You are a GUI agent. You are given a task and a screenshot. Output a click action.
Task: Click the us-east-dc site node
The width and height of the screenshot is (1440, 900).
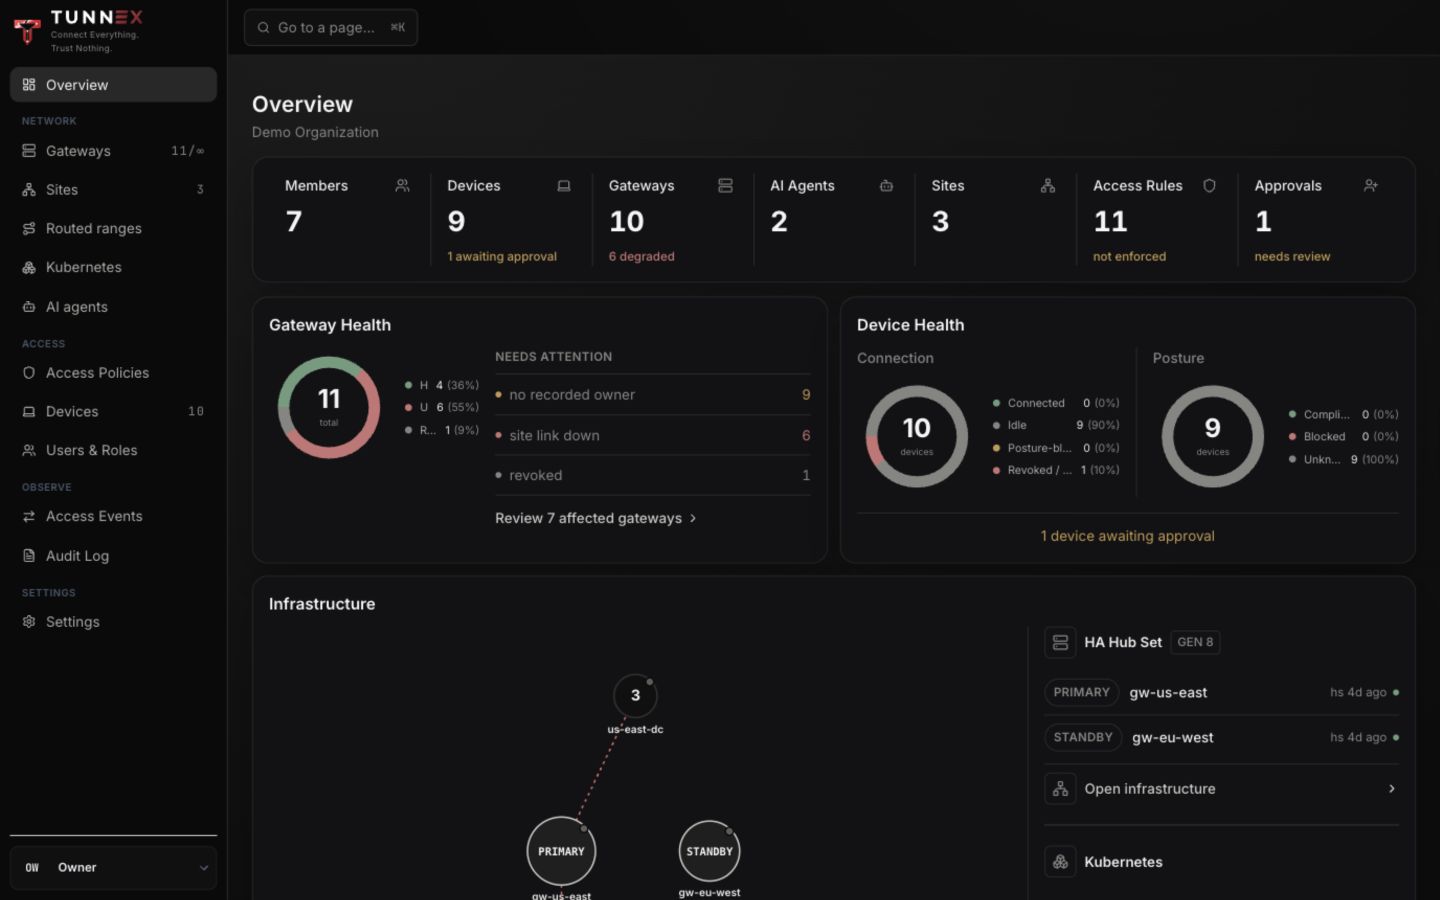[x=635, y=696]
